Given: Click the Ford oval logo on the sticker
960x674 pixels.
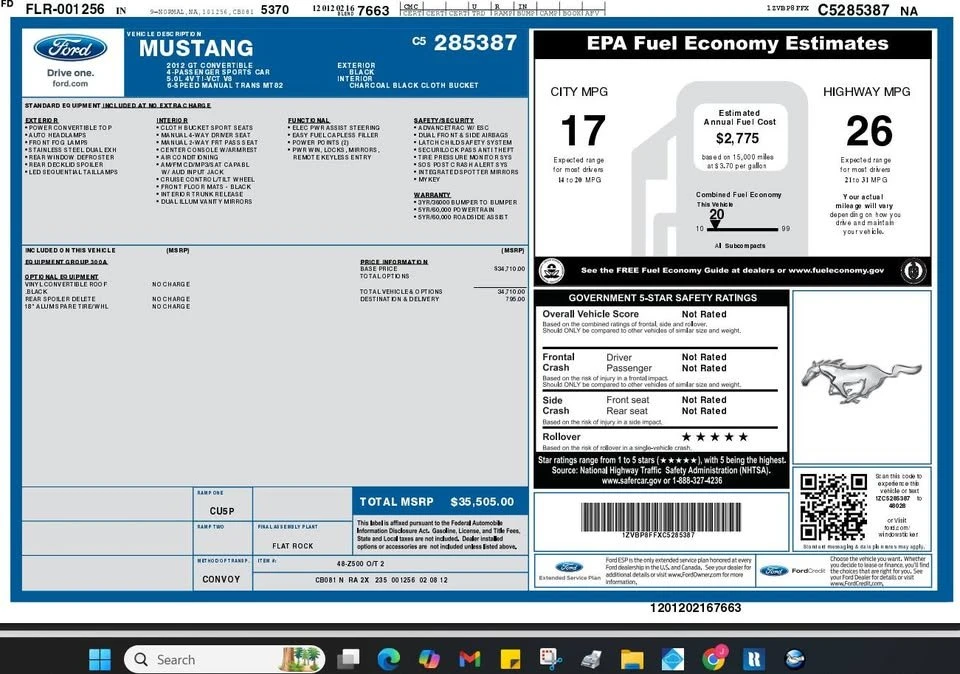Looking at the screenshot, I should (70, 49).
